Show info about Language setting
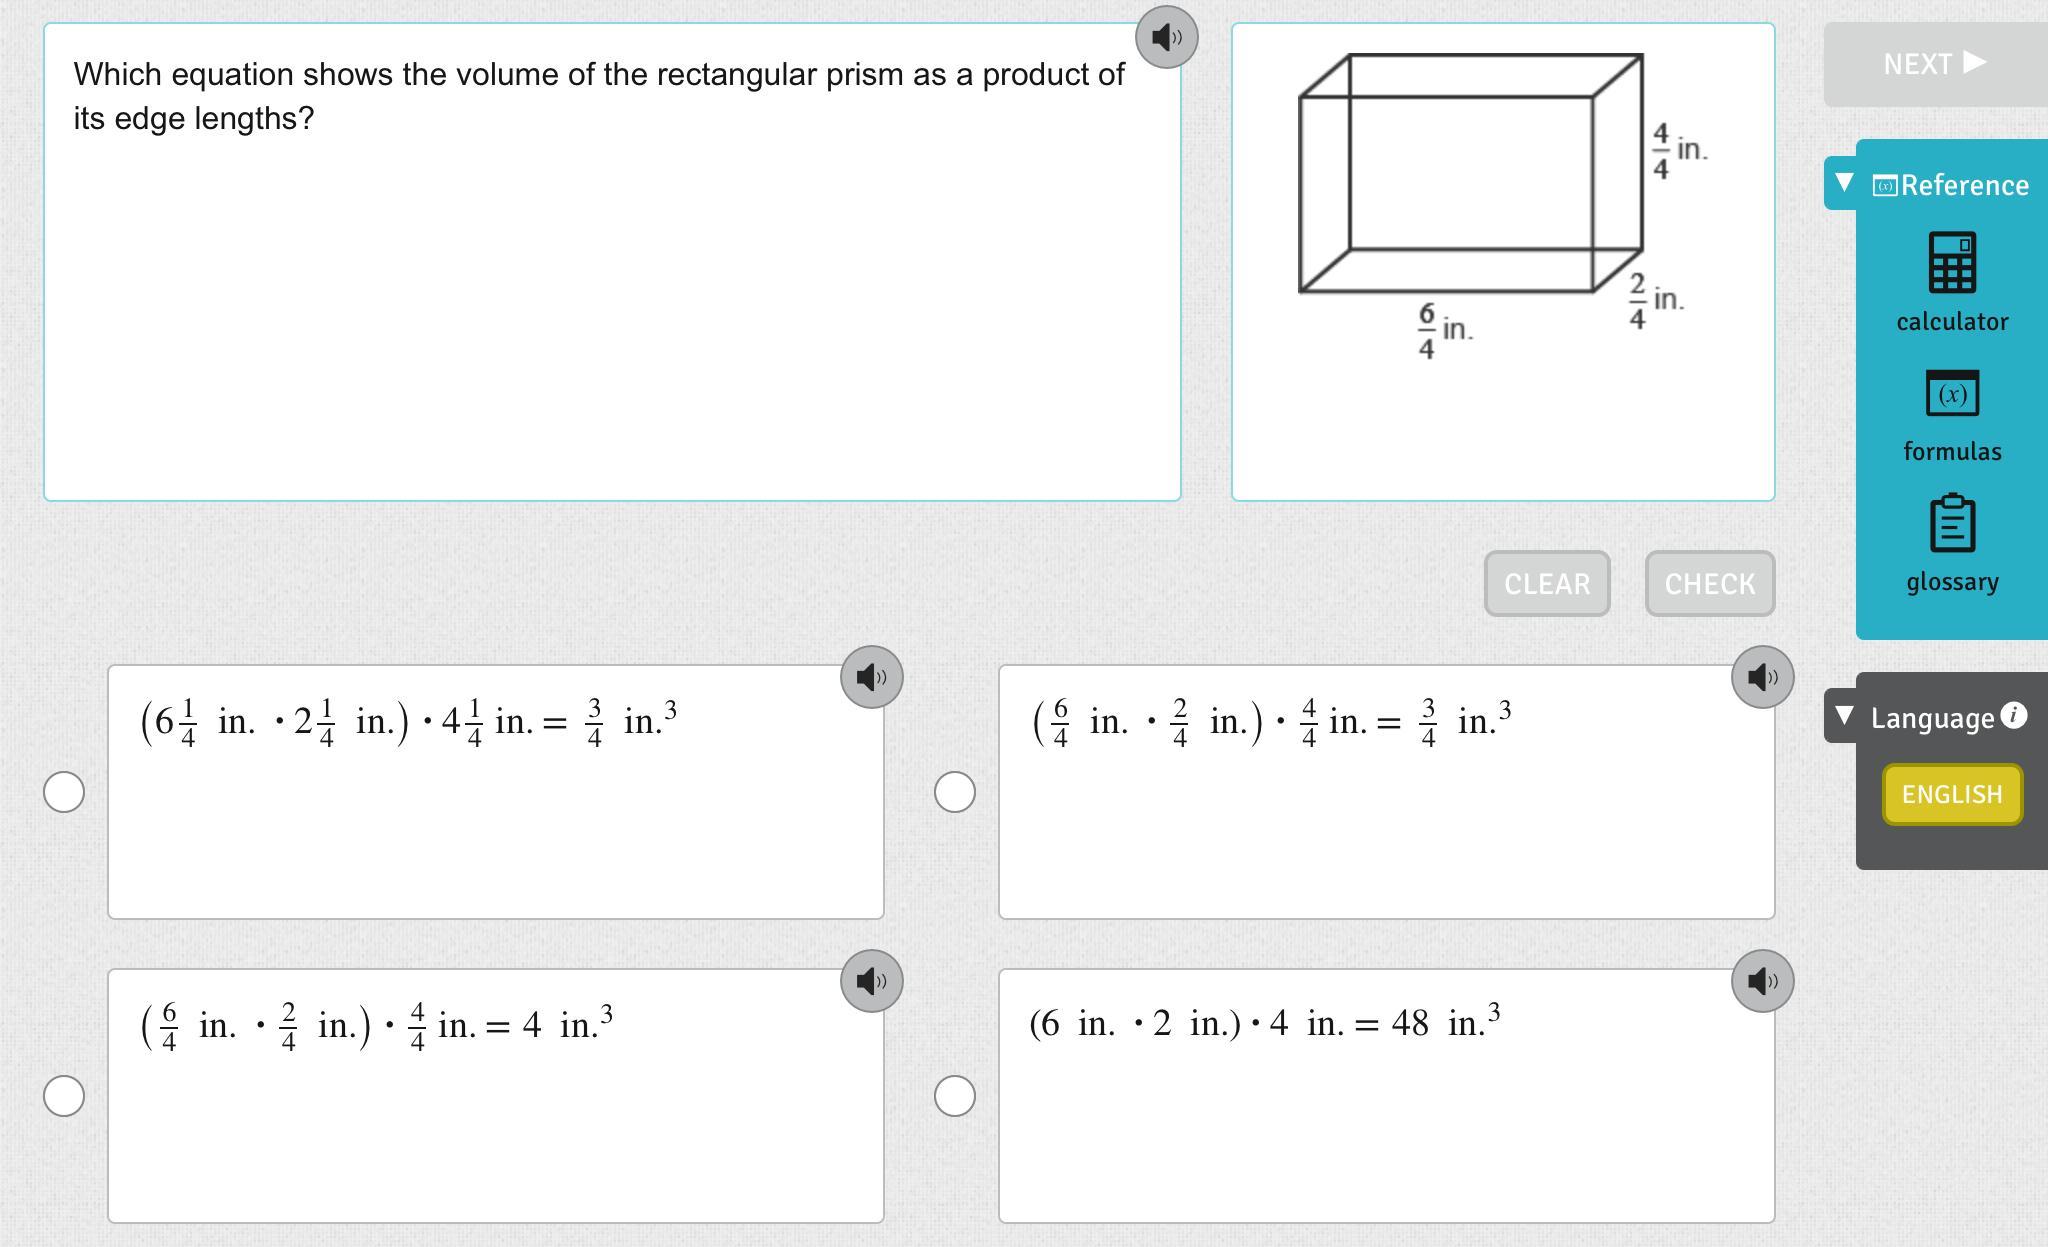2048x1247 pixels. point(2014,716)
